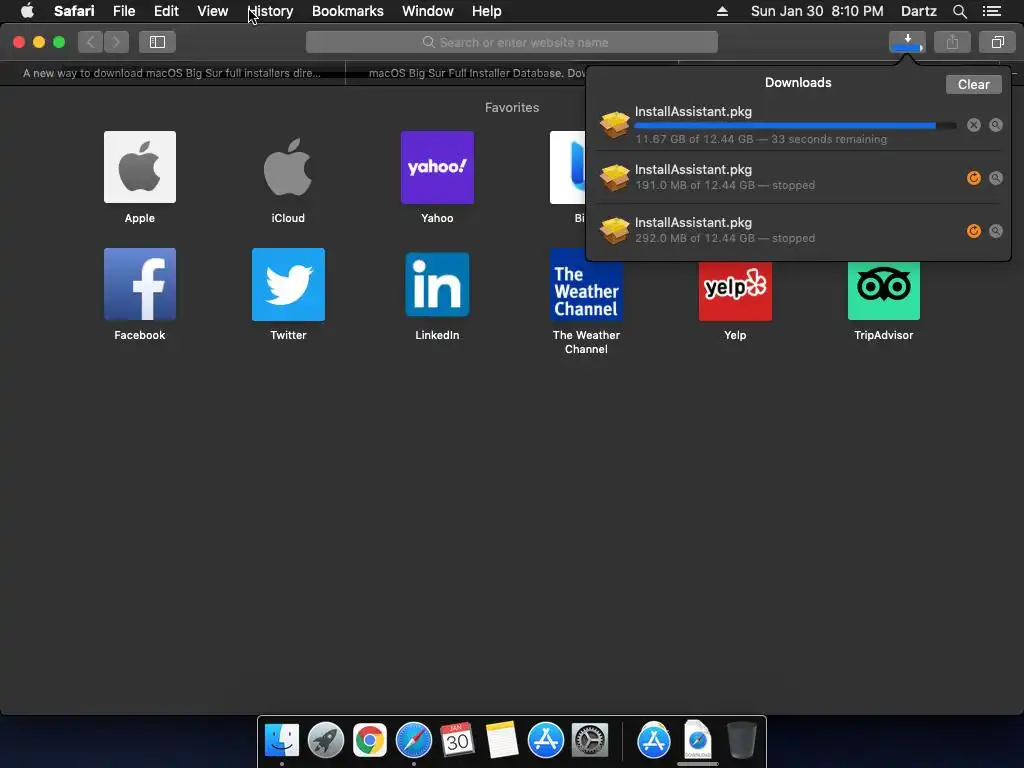Open the TripAdvisor favorite
The image size is (1024, 768).
click(x=884, y=291)
